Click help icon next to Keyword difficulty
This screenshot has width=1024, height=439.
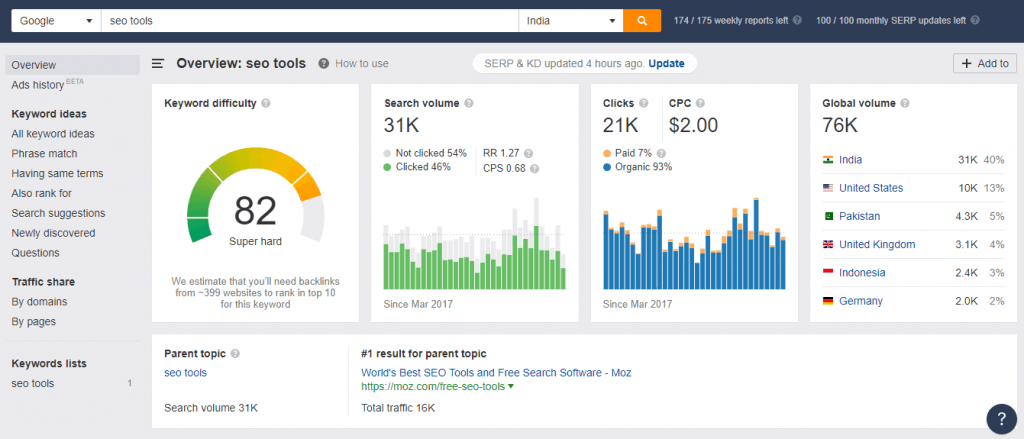266,103
